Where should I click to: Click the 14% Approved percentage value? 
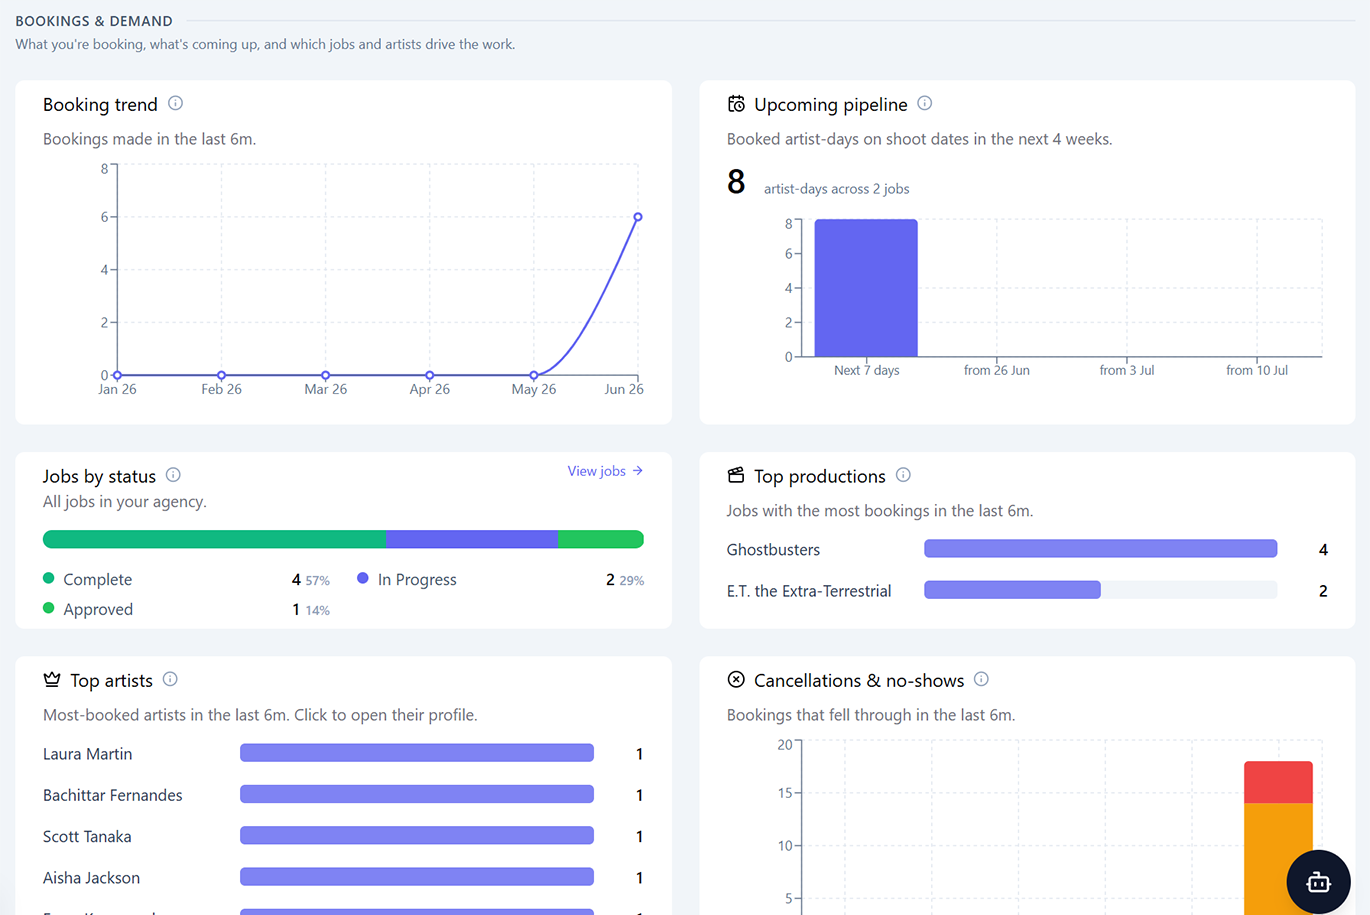click(318, 611)
